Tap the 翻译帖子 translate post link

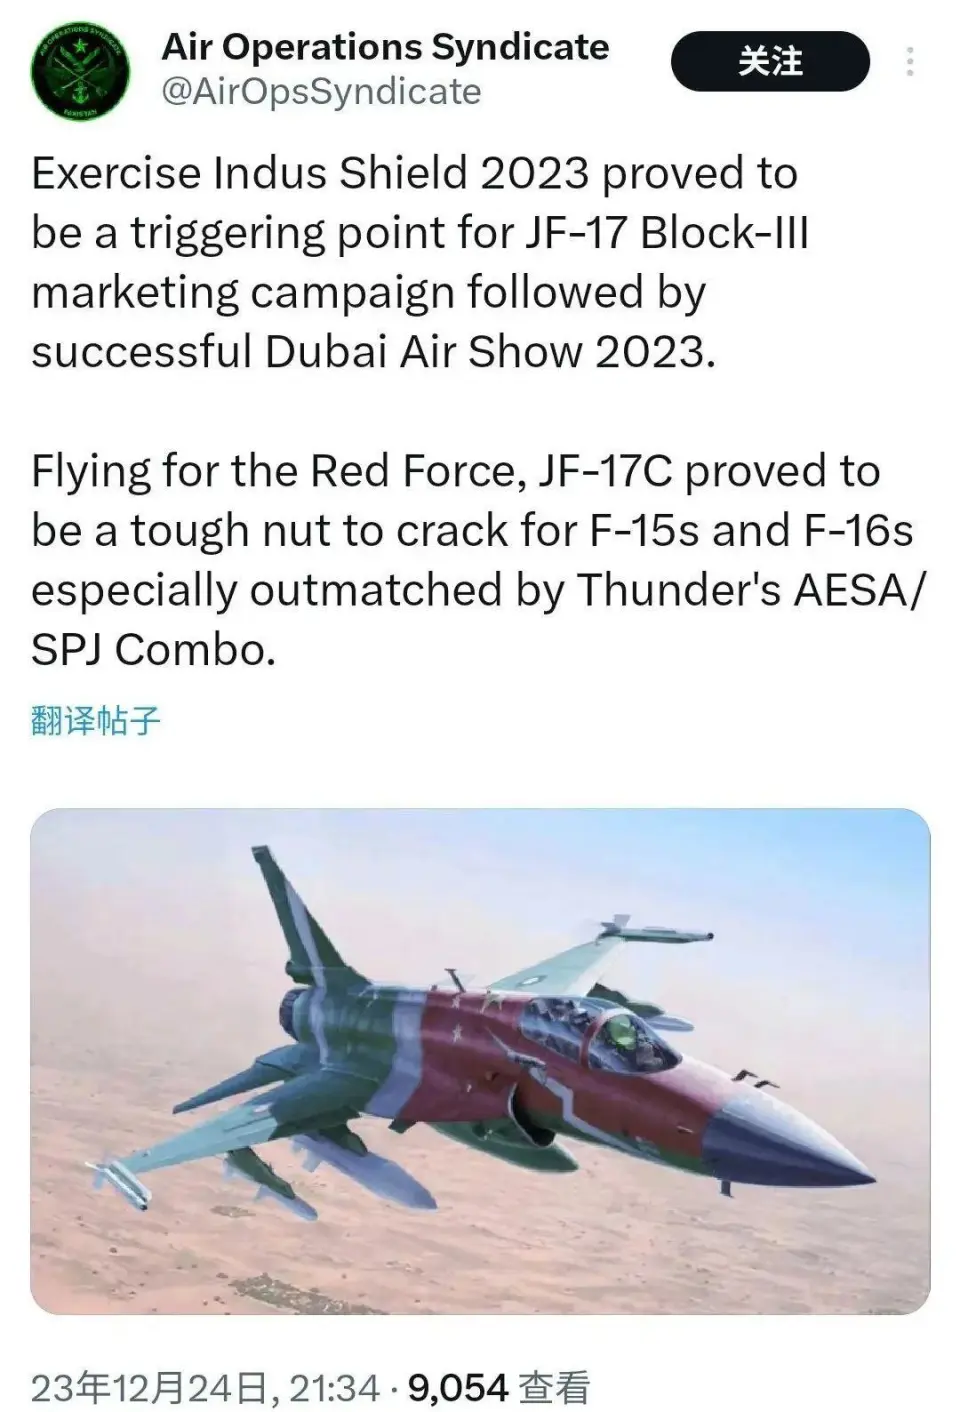[96, 720]
